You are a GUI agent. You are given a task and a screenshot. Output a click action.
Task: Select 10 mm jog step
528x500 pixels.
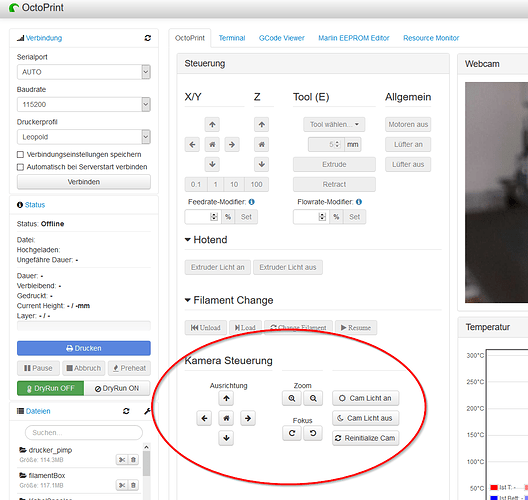(234, 185)
